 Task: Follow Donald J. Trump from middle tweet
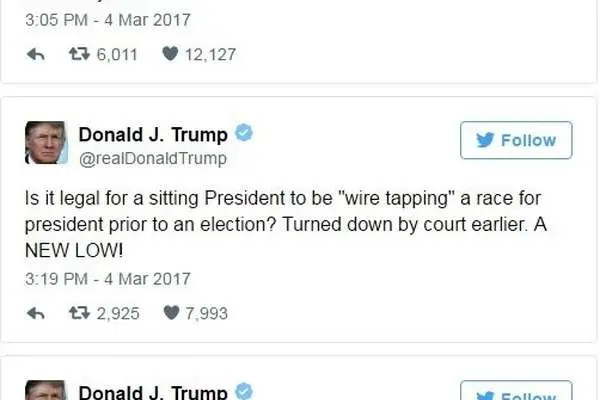(516, 140)
